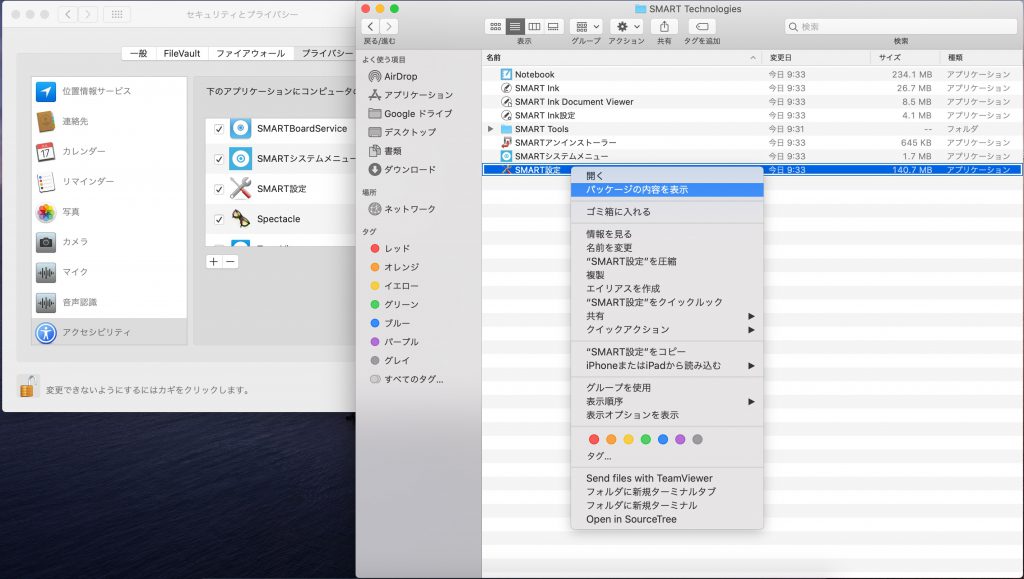Click the Finder share toolbar button
Image resolution: width=1024 pixels, height=579 pixels.
[664, 27]
